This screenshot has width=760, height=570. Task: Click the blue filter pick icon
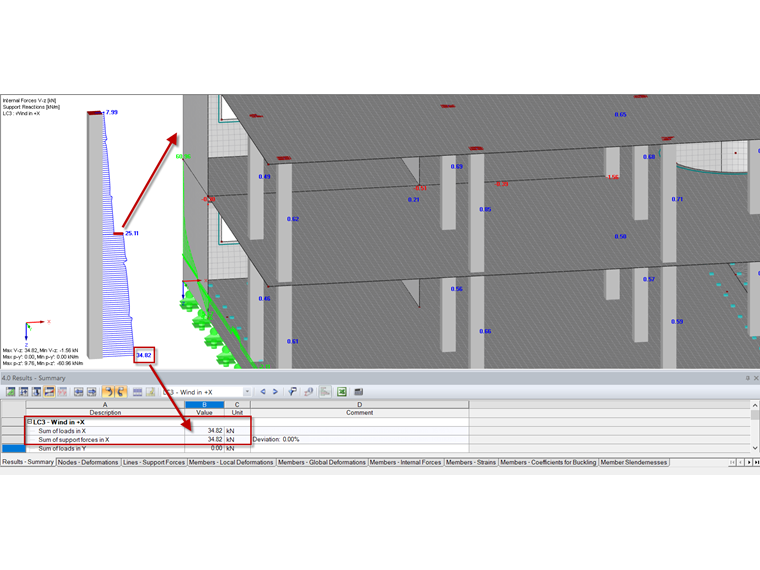pyautogui.click(x=292, y=392)
